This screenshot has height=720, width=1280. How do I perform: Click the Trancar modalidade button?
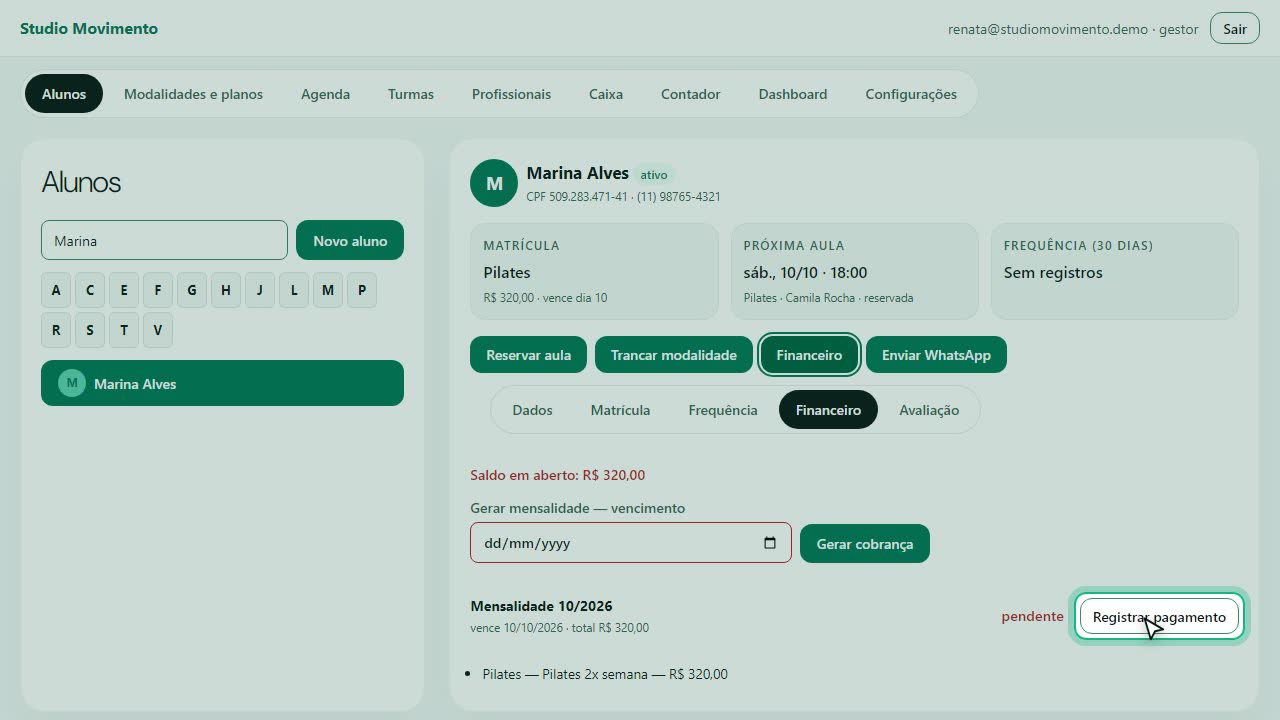point(674,355)
